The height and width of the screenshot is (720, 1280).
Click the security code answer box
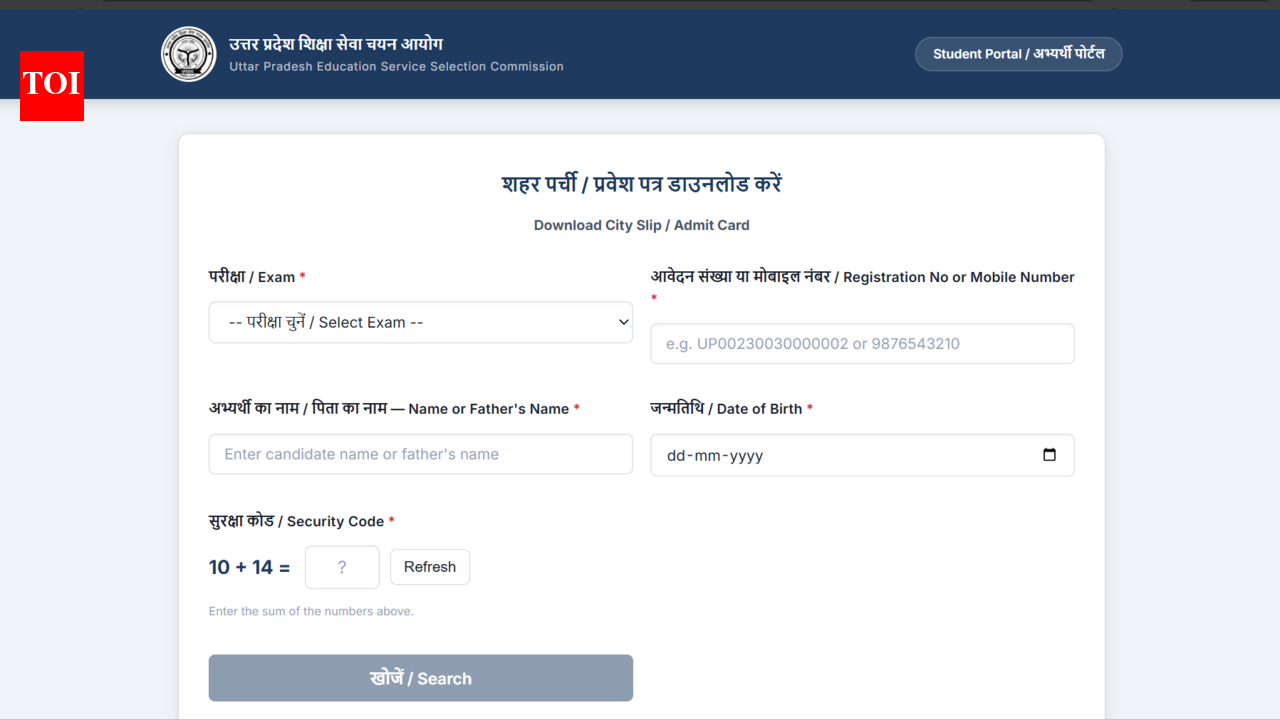click(x=342, y=567)
